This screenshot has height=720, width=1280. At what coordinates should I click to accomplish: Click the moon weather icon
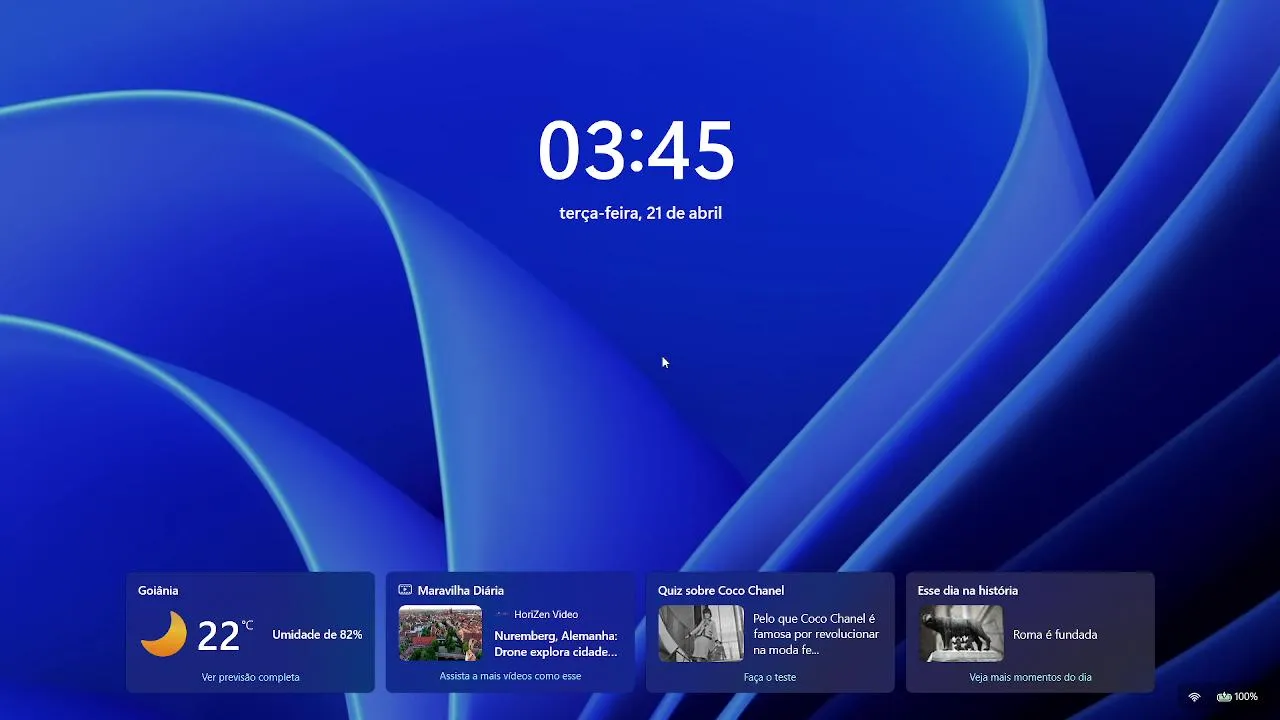point(164,634)
